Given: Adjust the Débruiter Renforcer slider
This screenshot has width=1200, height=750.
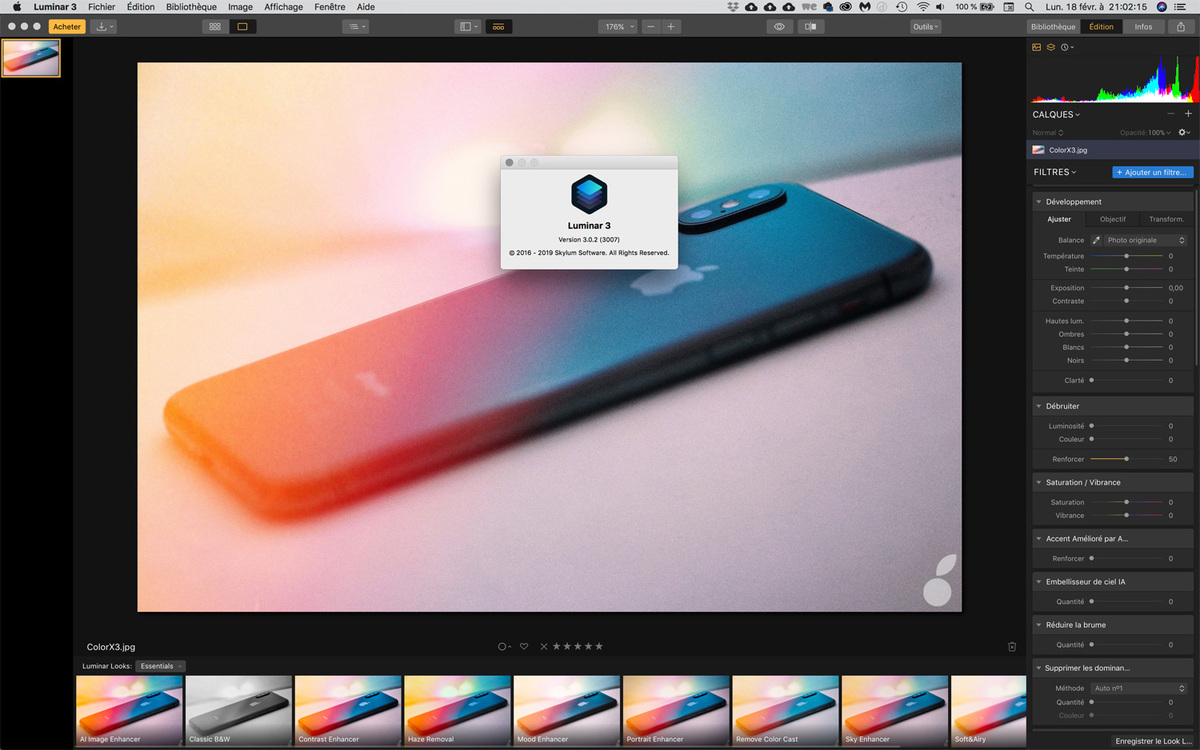Looking at the screenshot, I should click(1127, 459).
